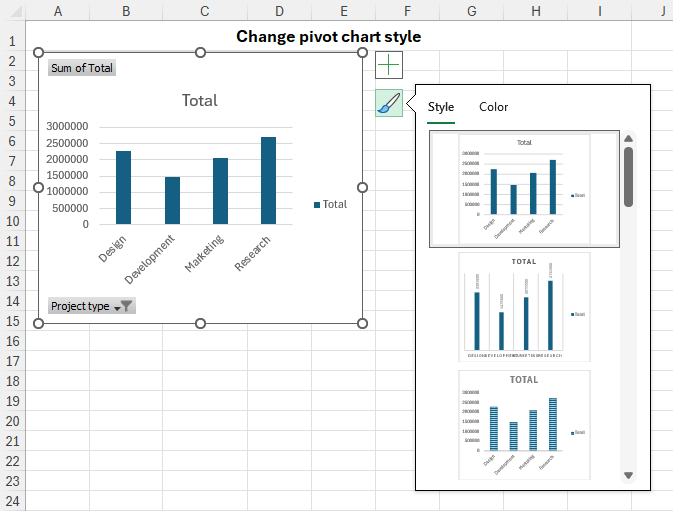The image size is (673, 511).
Task: Click the bottom-right chart resize handle
Action: coord(362,324)
